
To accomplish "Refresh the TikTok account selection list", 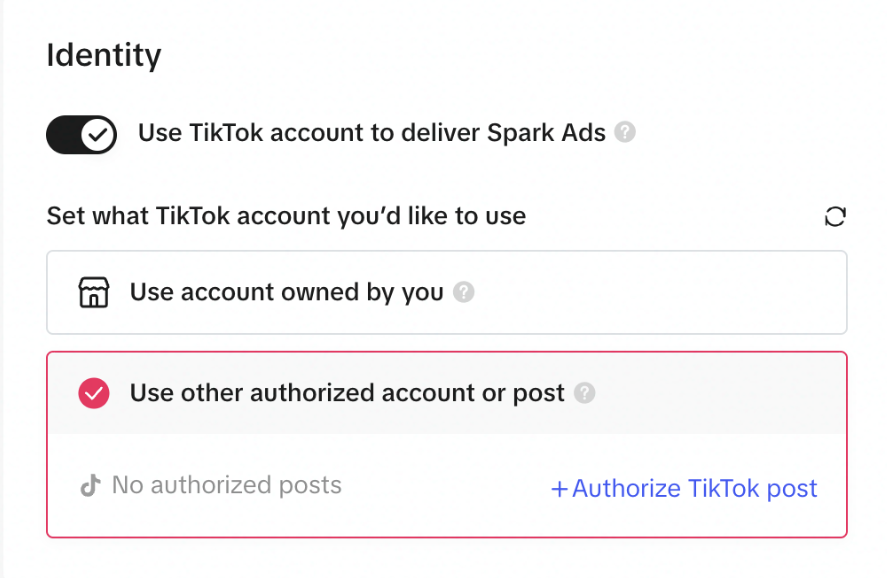I will pyautogui.click(x=835, y=216).
